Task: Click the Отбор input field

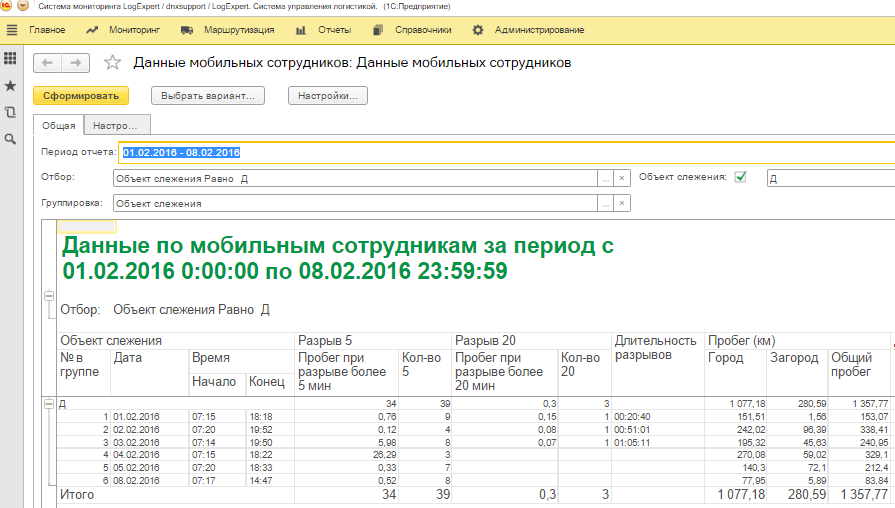Action: 355,179
